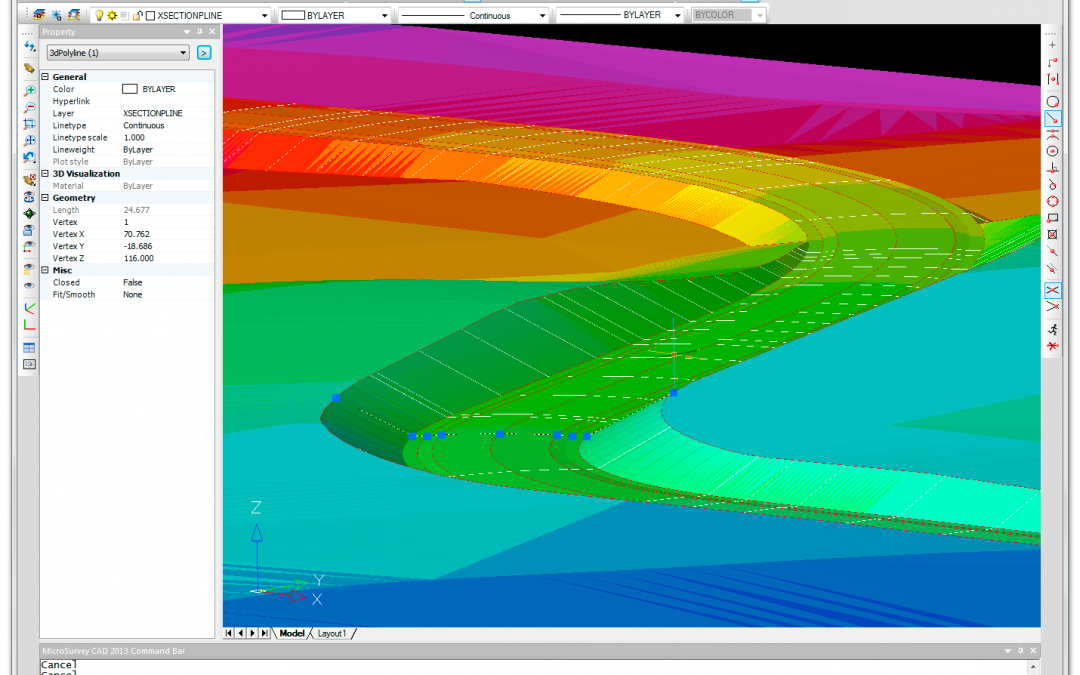Toggle layer light bulb on/off icon
This screenshot has height=675, width=1080.
pyautogui.click(x=99, y=16)
